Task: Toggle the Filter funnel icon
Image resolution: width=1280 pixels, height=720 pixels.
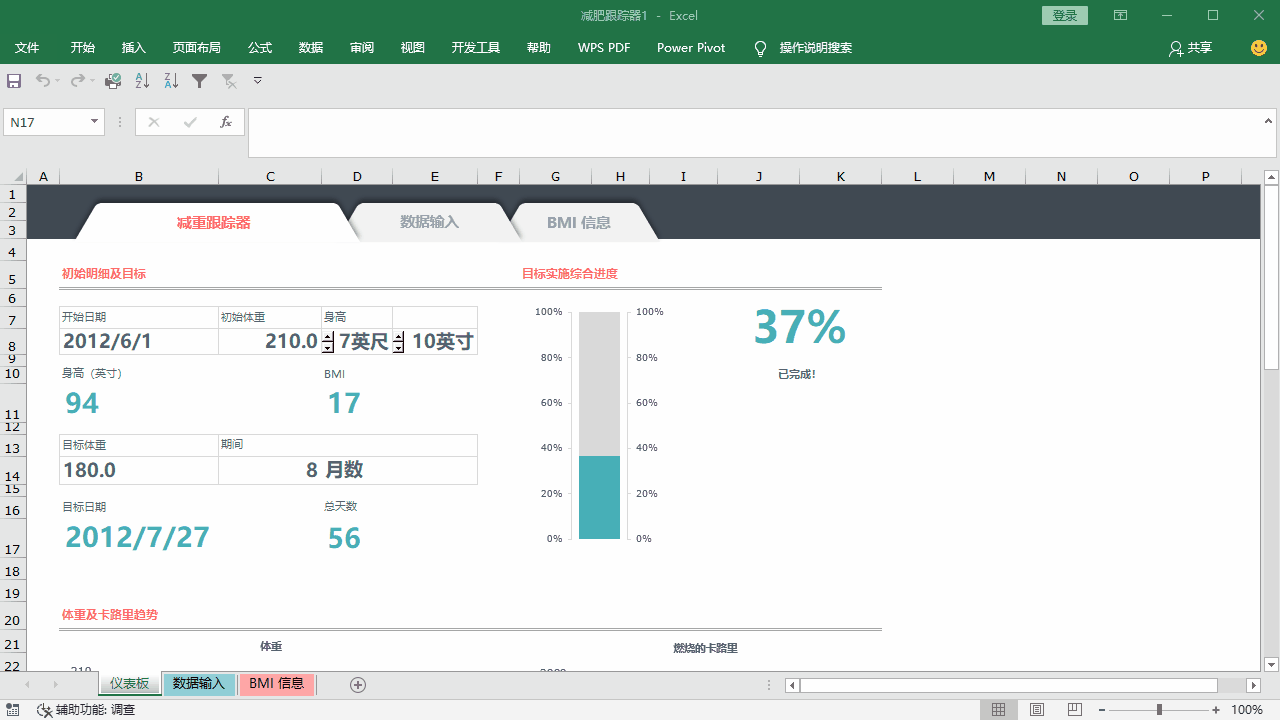Action: click(x=199, y=81)
